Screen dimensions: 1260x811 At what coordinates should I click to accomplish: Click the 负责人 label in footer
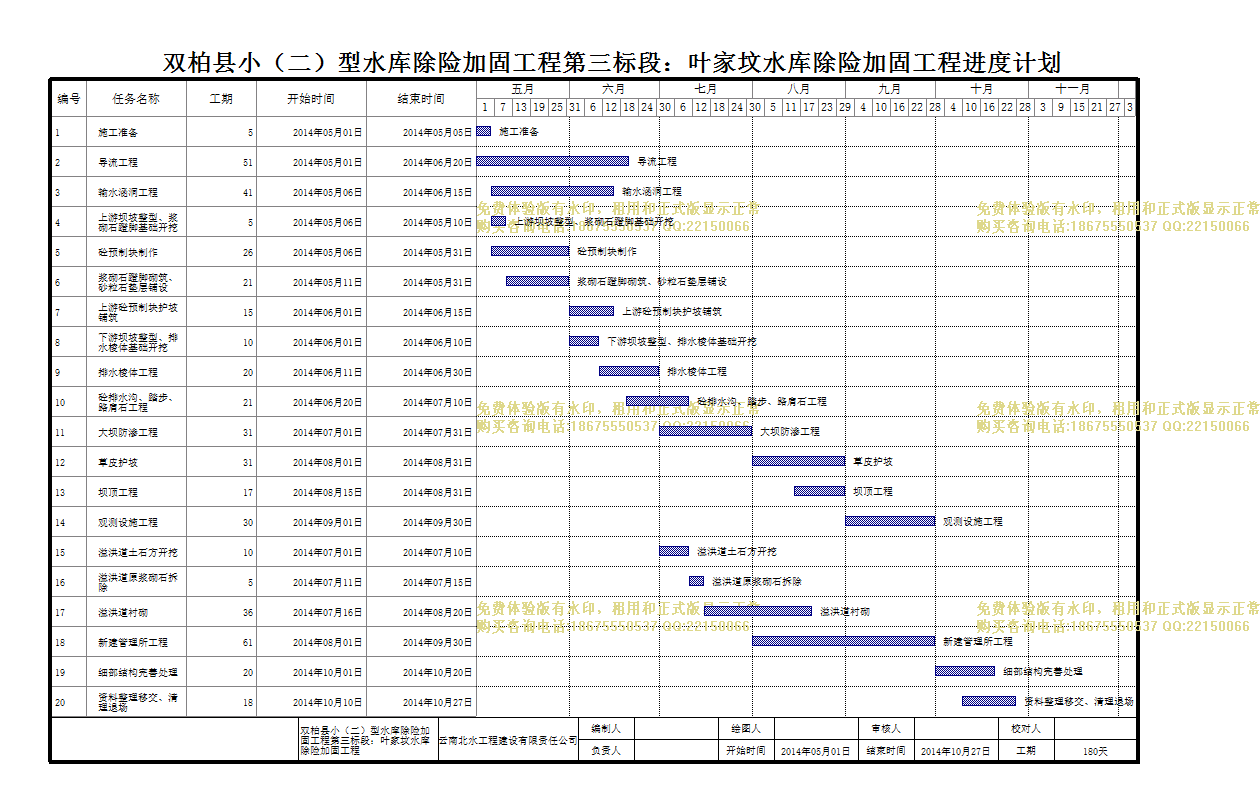click(x=606, y=750)
